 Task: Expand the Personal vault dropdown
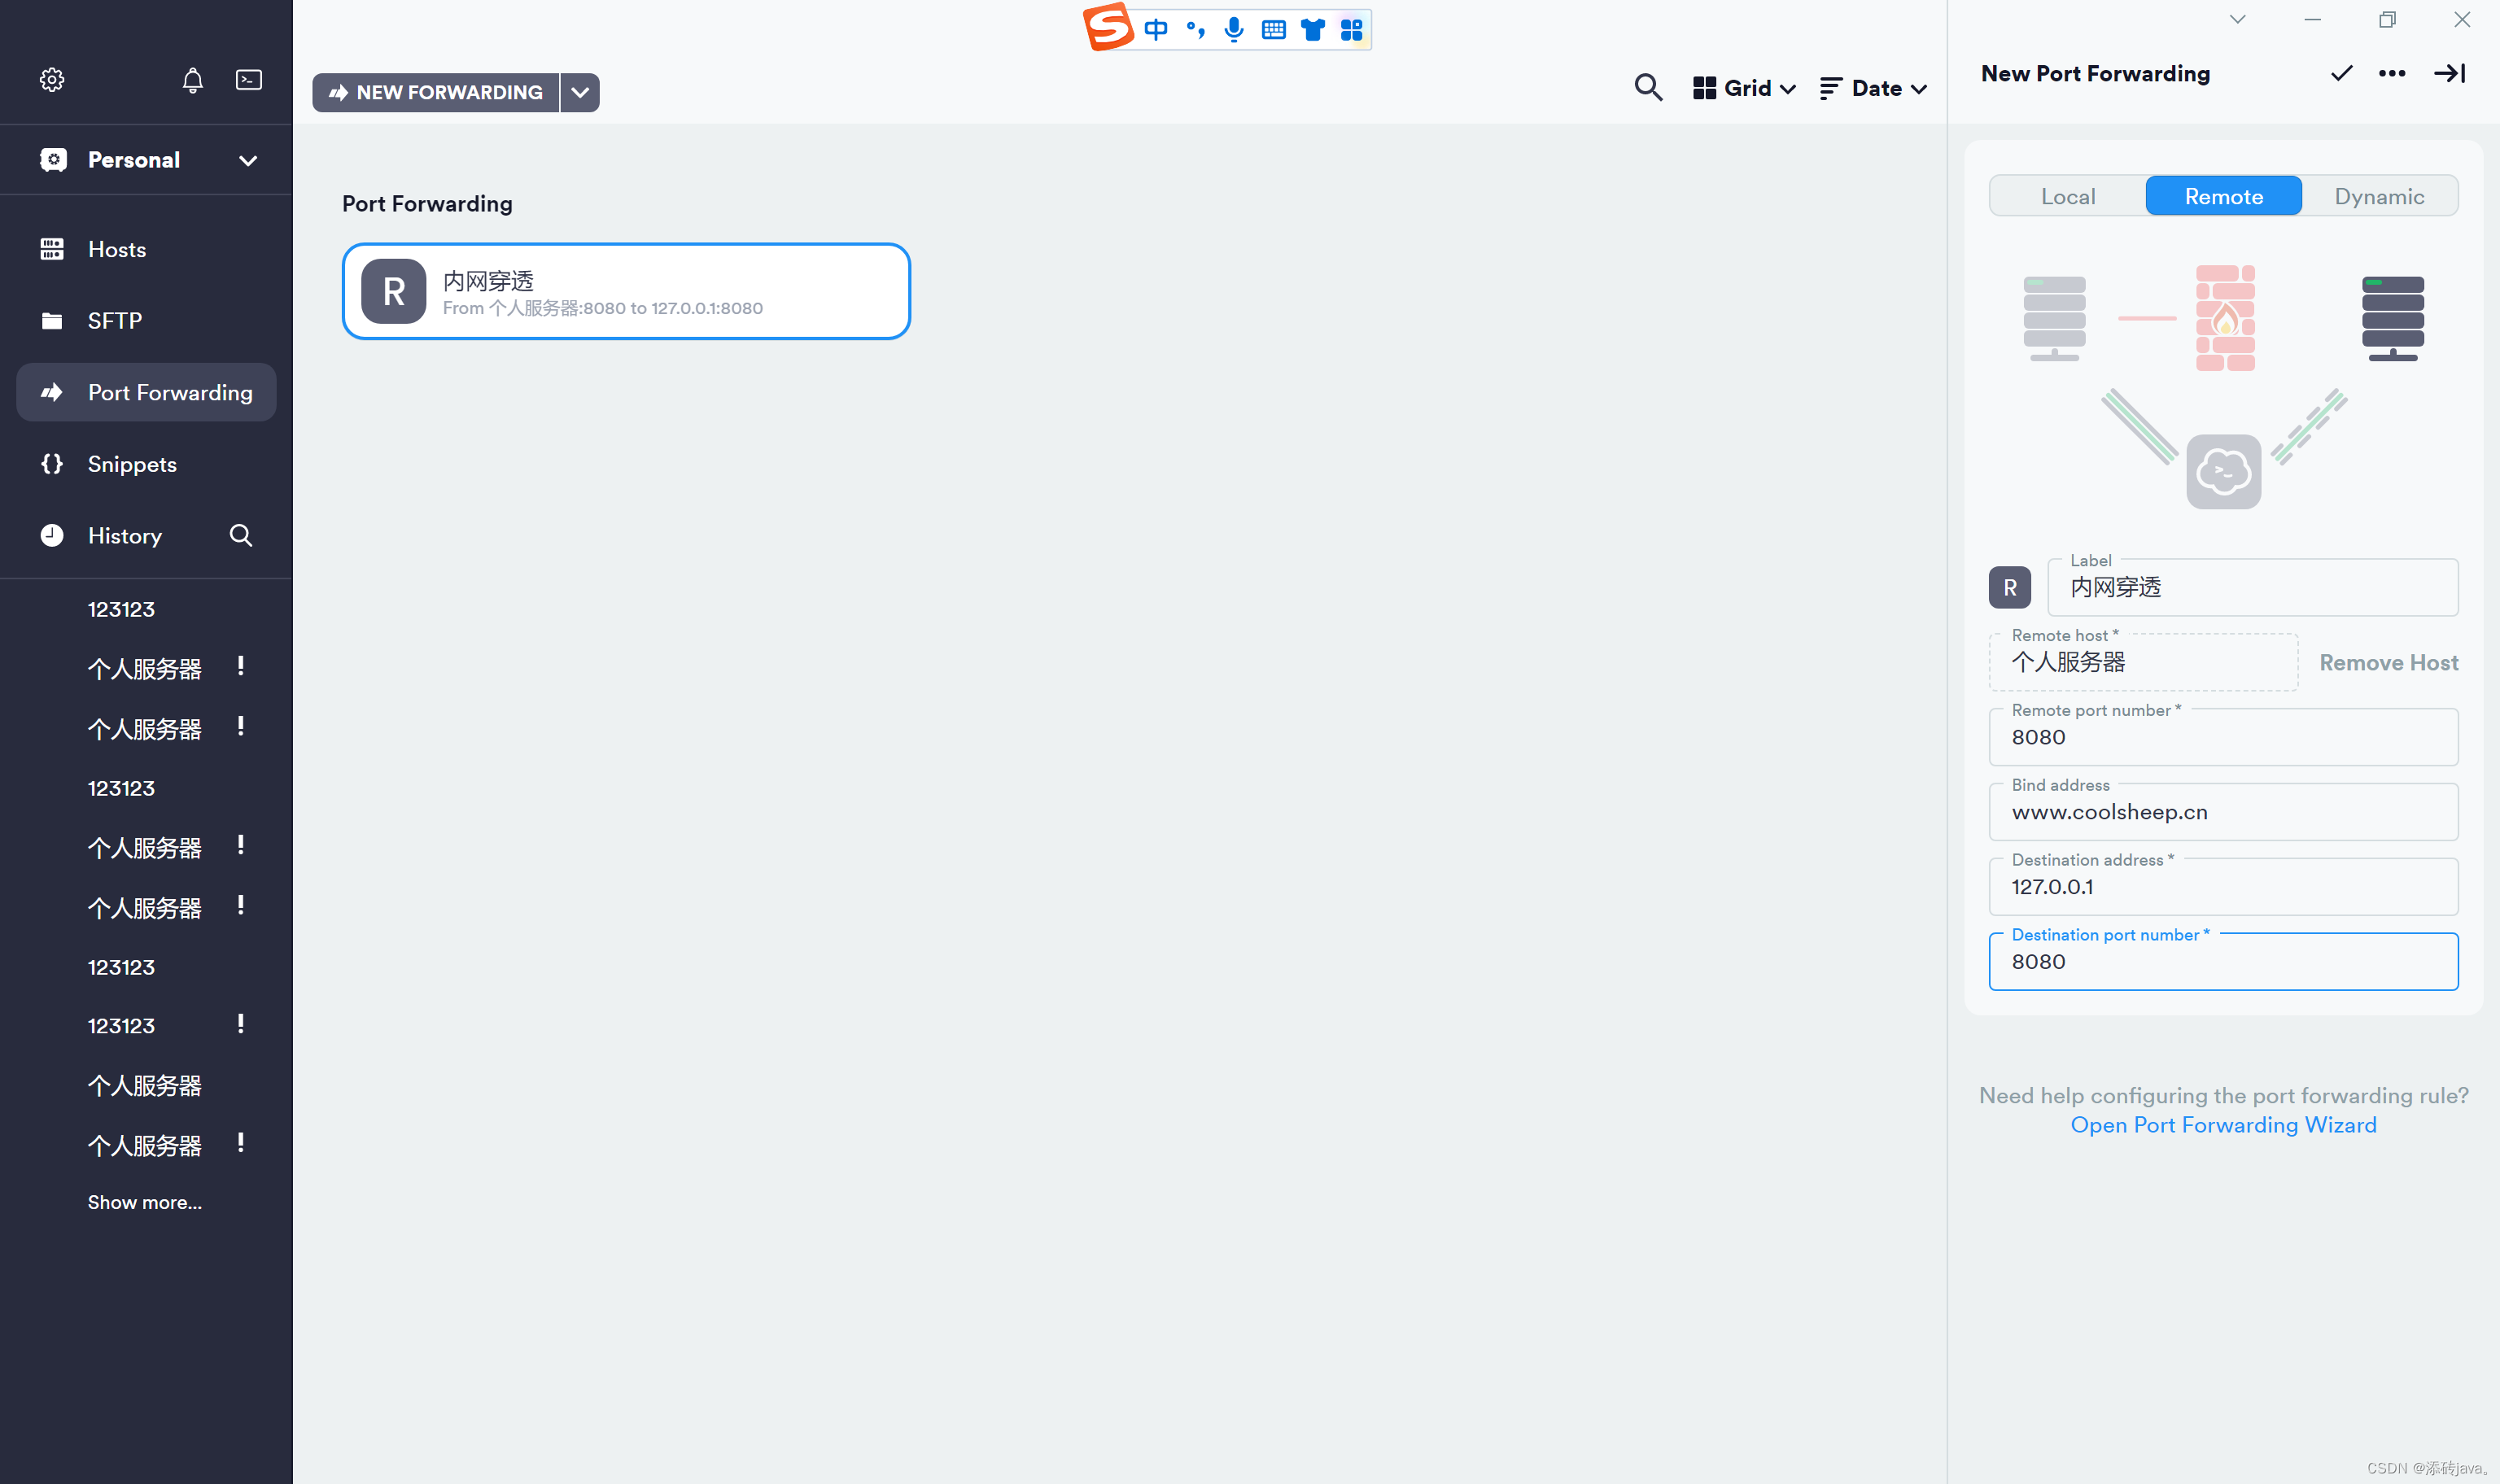(248, 160)
